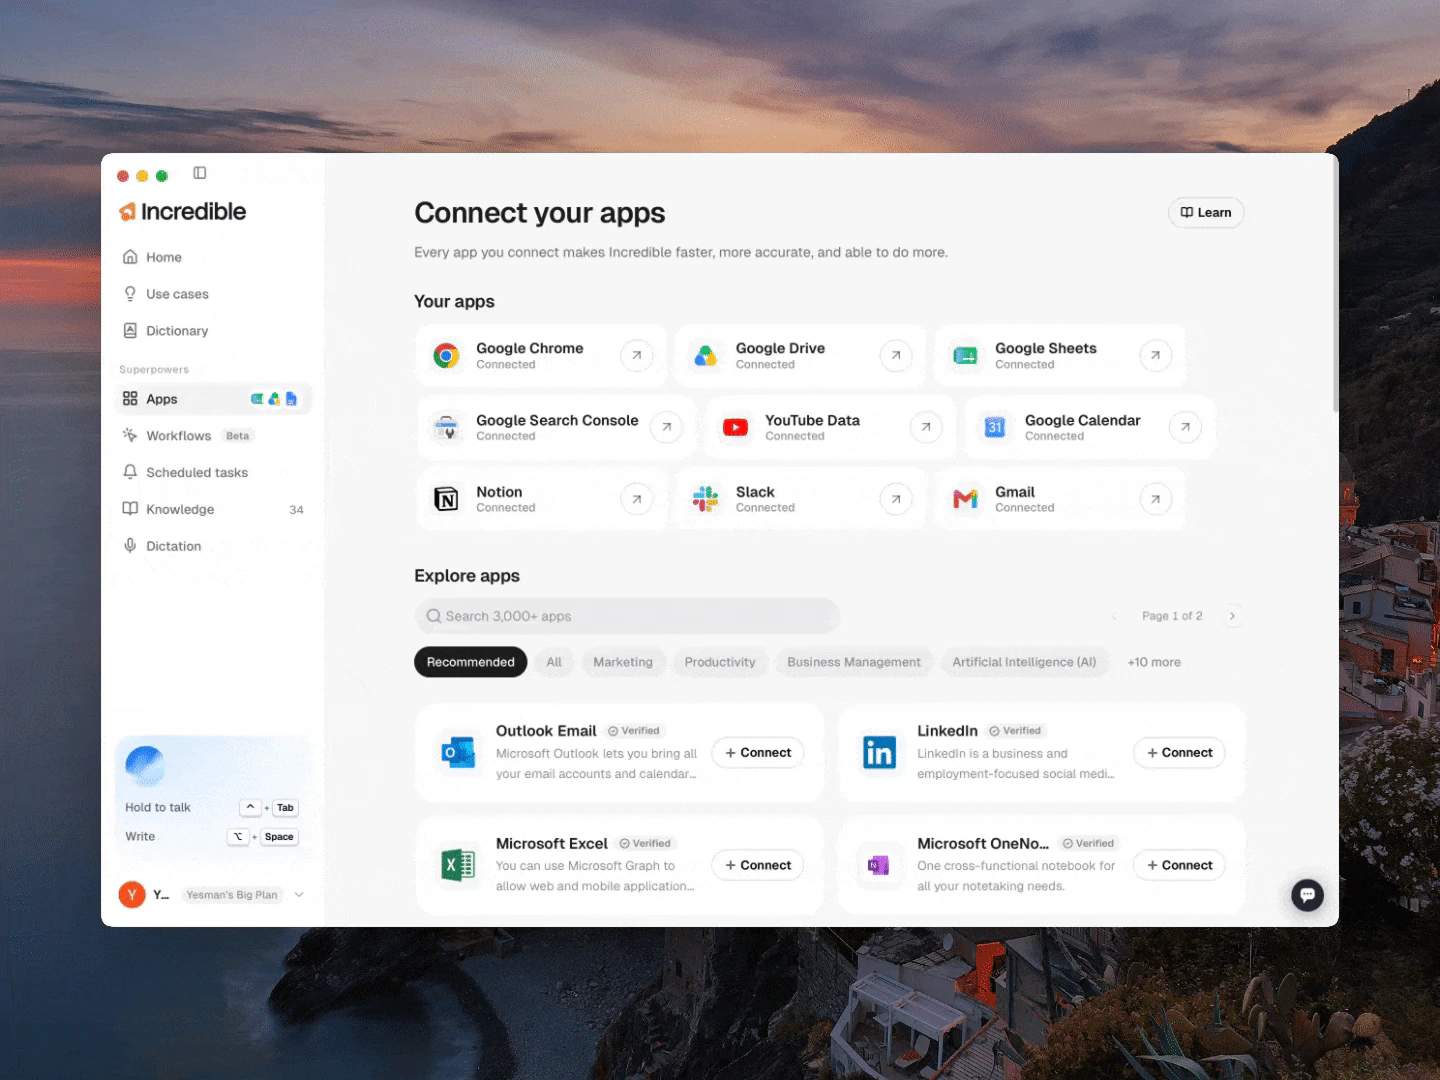This screenshot has width=1440, height=1080.
Task: Click the Outlook Email icon
Action: tap(458, 752)
